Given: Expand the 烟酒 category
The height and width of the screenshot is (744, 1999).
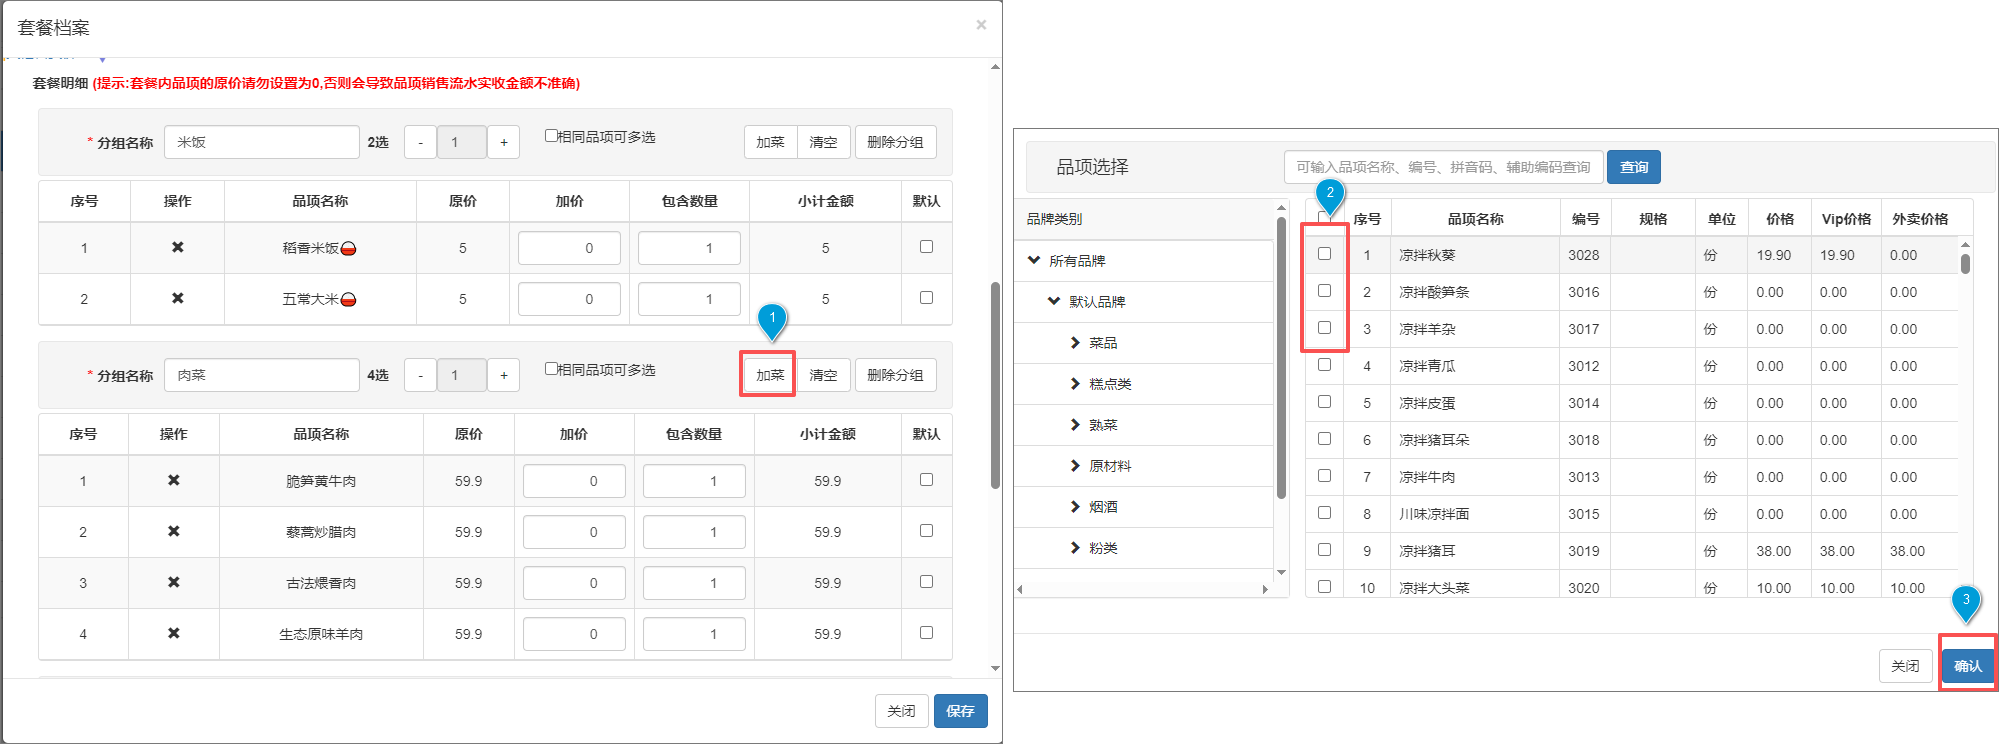Looking at the screenshot, I should click(x=1075, y=507).
